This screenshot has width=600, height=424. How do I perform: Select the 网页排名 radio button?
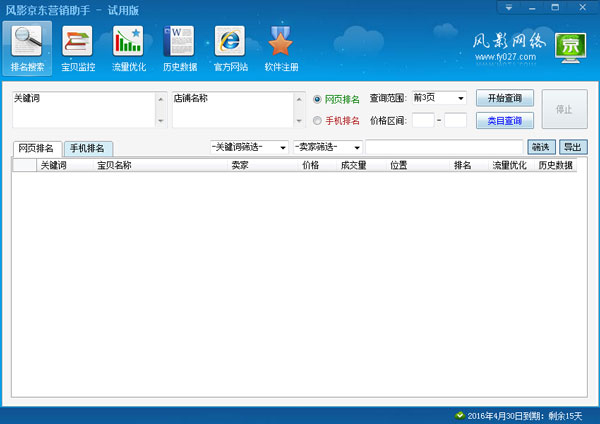pyautogui.click(x=317, y=99)
